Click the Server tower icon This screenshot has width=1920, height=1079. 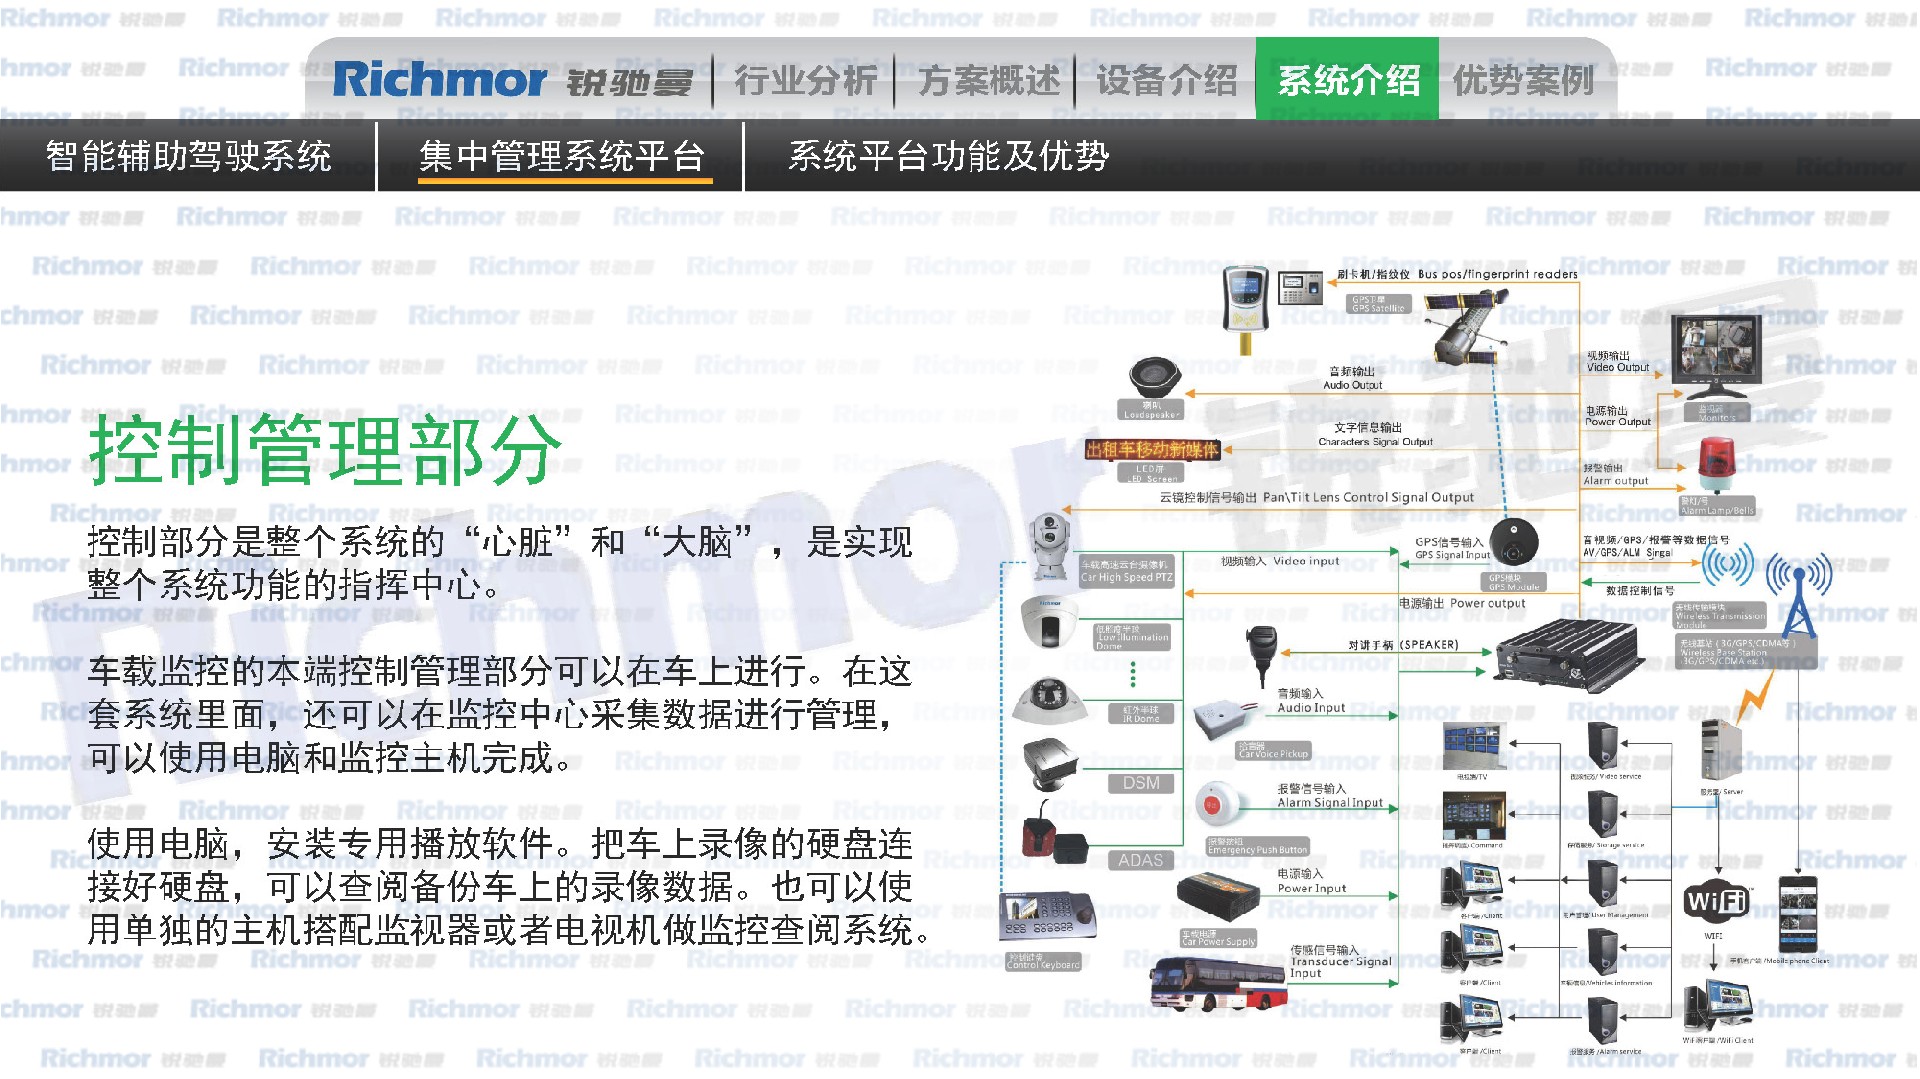[x=1721, y=750]
